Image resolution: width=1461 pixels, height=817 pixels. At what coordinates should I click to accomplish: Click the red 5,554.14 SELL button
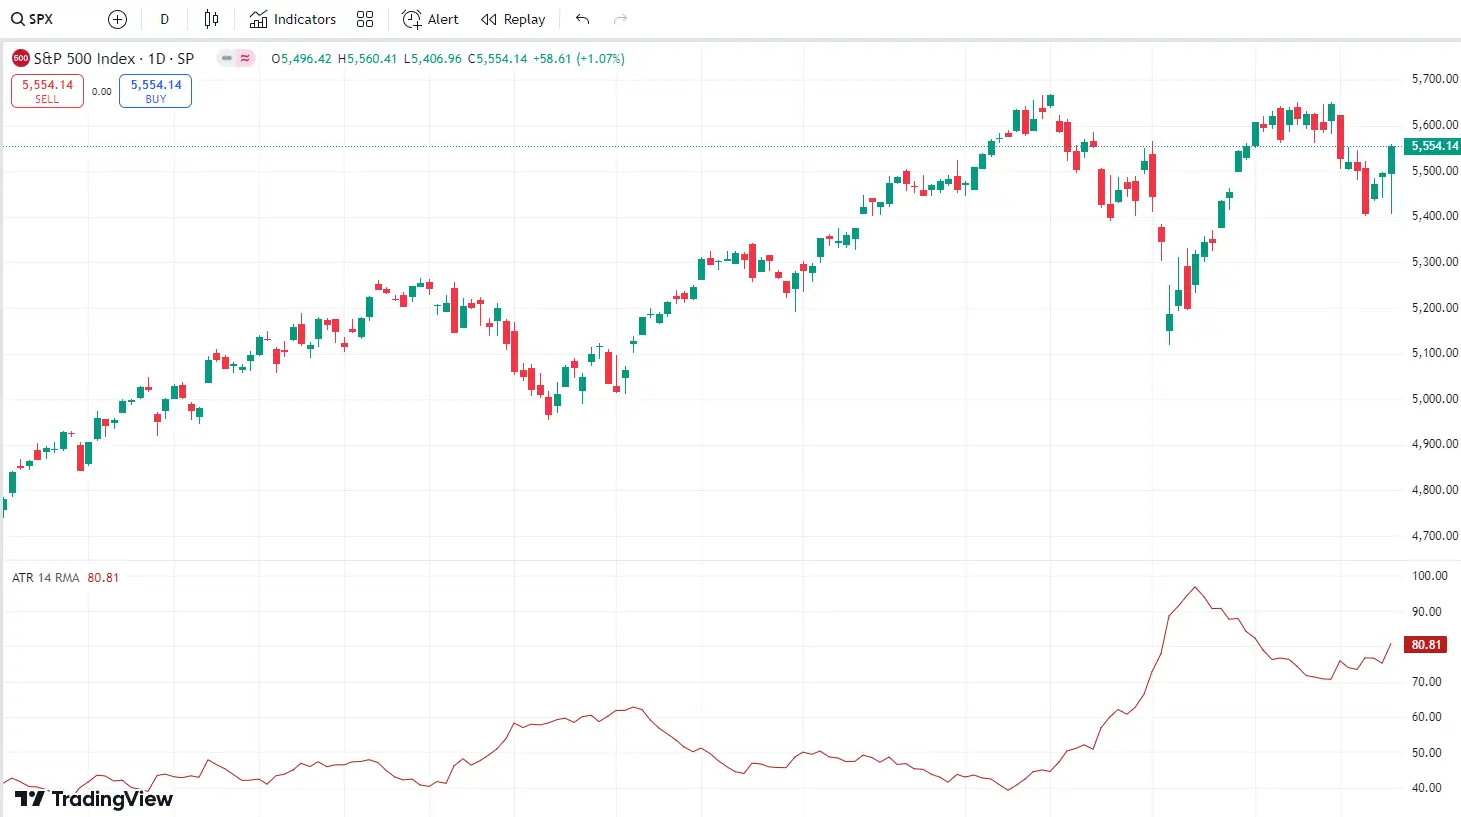tap(46, 90)
